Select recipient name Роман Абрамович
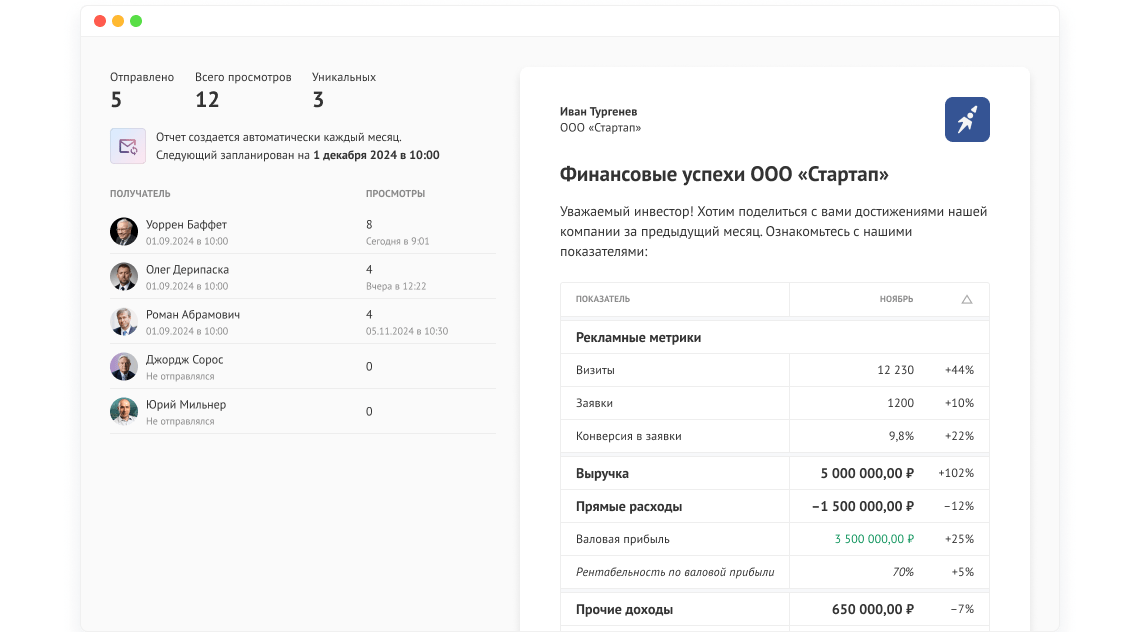 (193, 315)
